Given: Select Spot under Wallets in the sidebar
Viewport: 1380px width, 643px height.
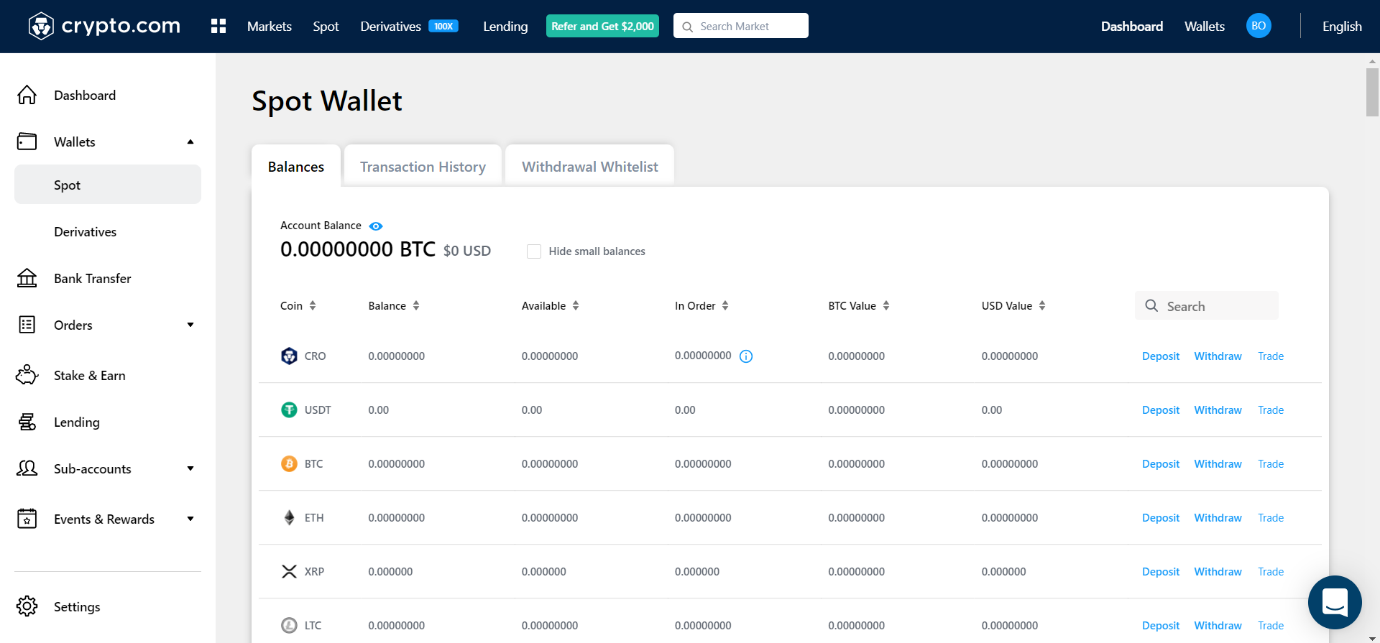Looking at the screenshot, I should (x=108, y=185).
